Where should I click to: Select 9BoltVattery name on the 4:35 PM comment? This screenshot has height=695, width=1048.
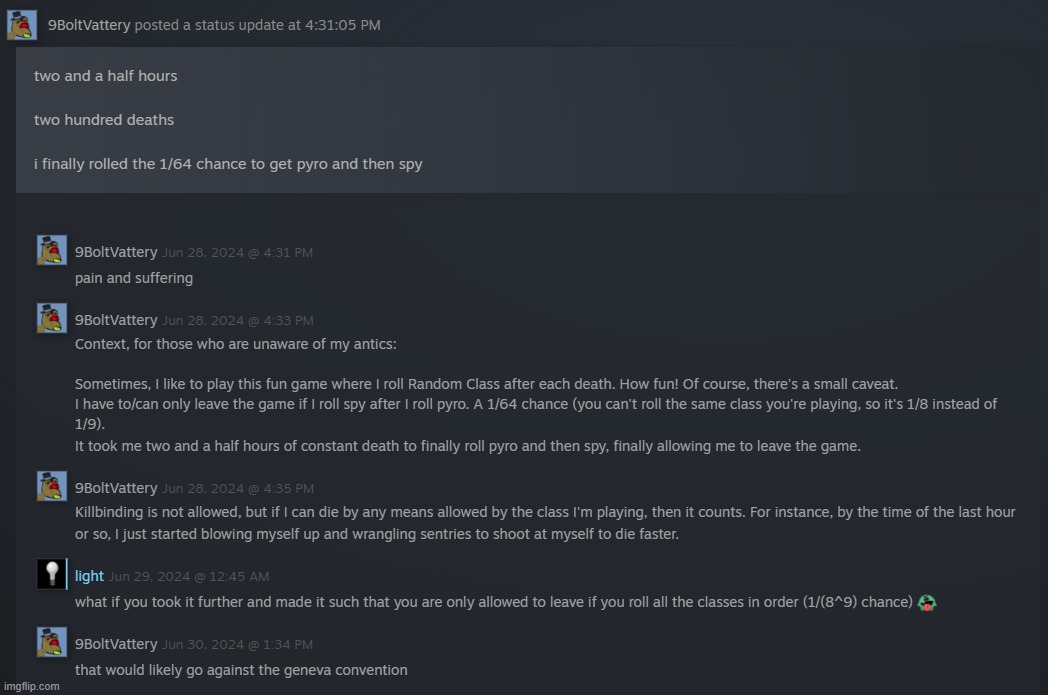click(116, 489)
